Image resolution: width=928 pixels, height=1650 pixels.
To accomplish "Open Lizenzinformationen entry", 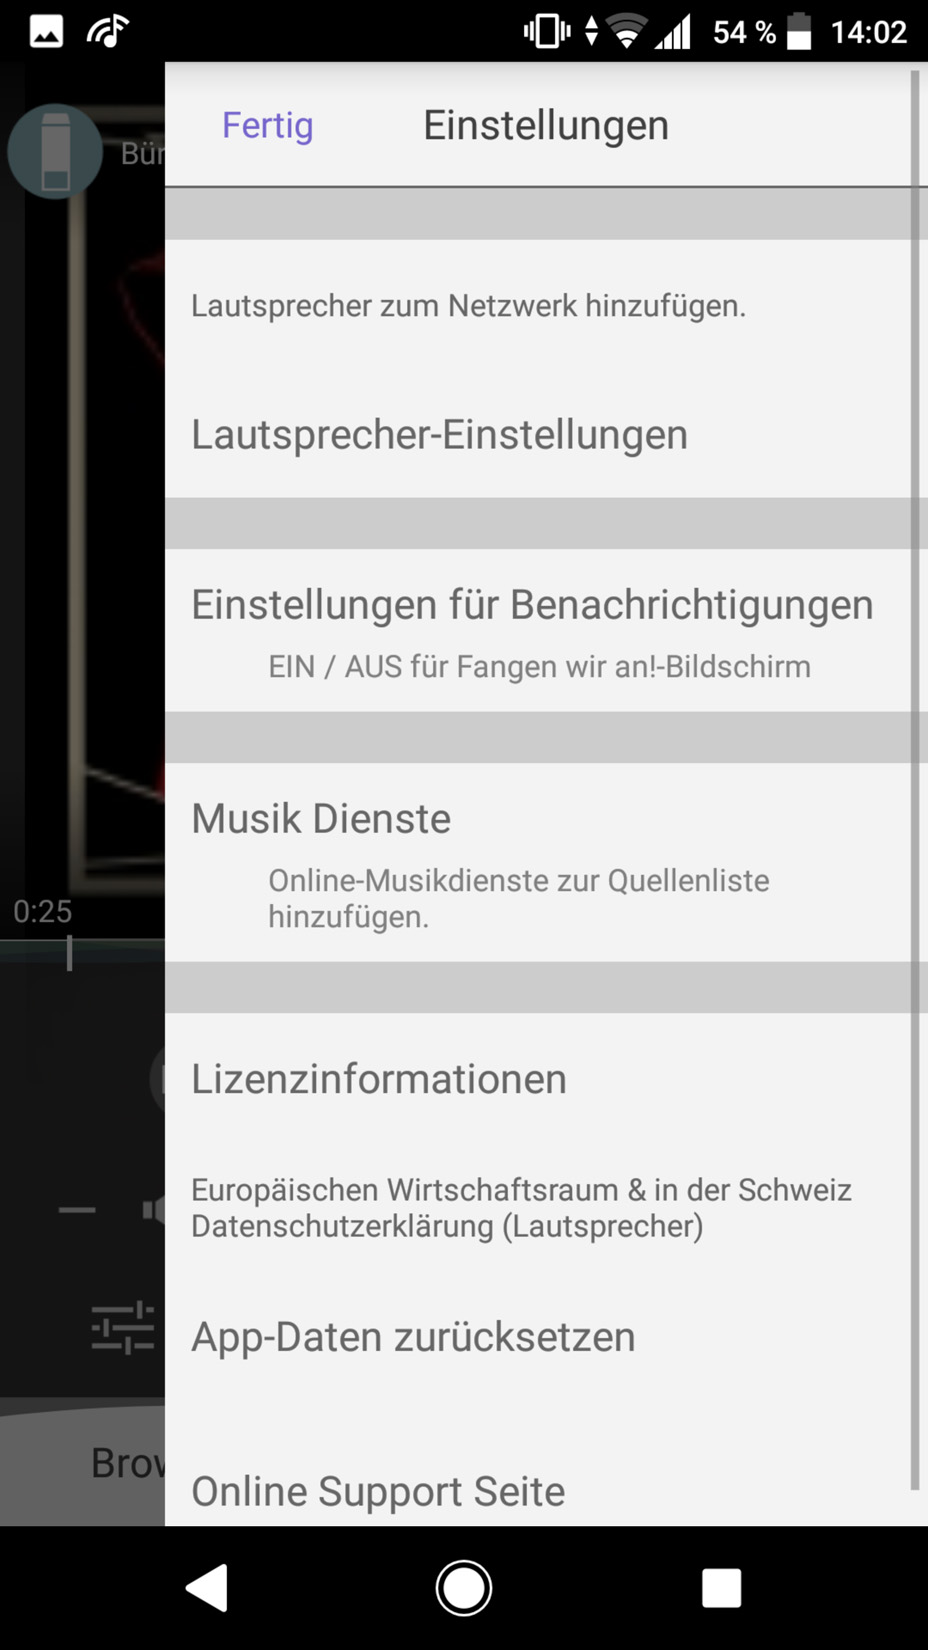I will coord(539,1079).
